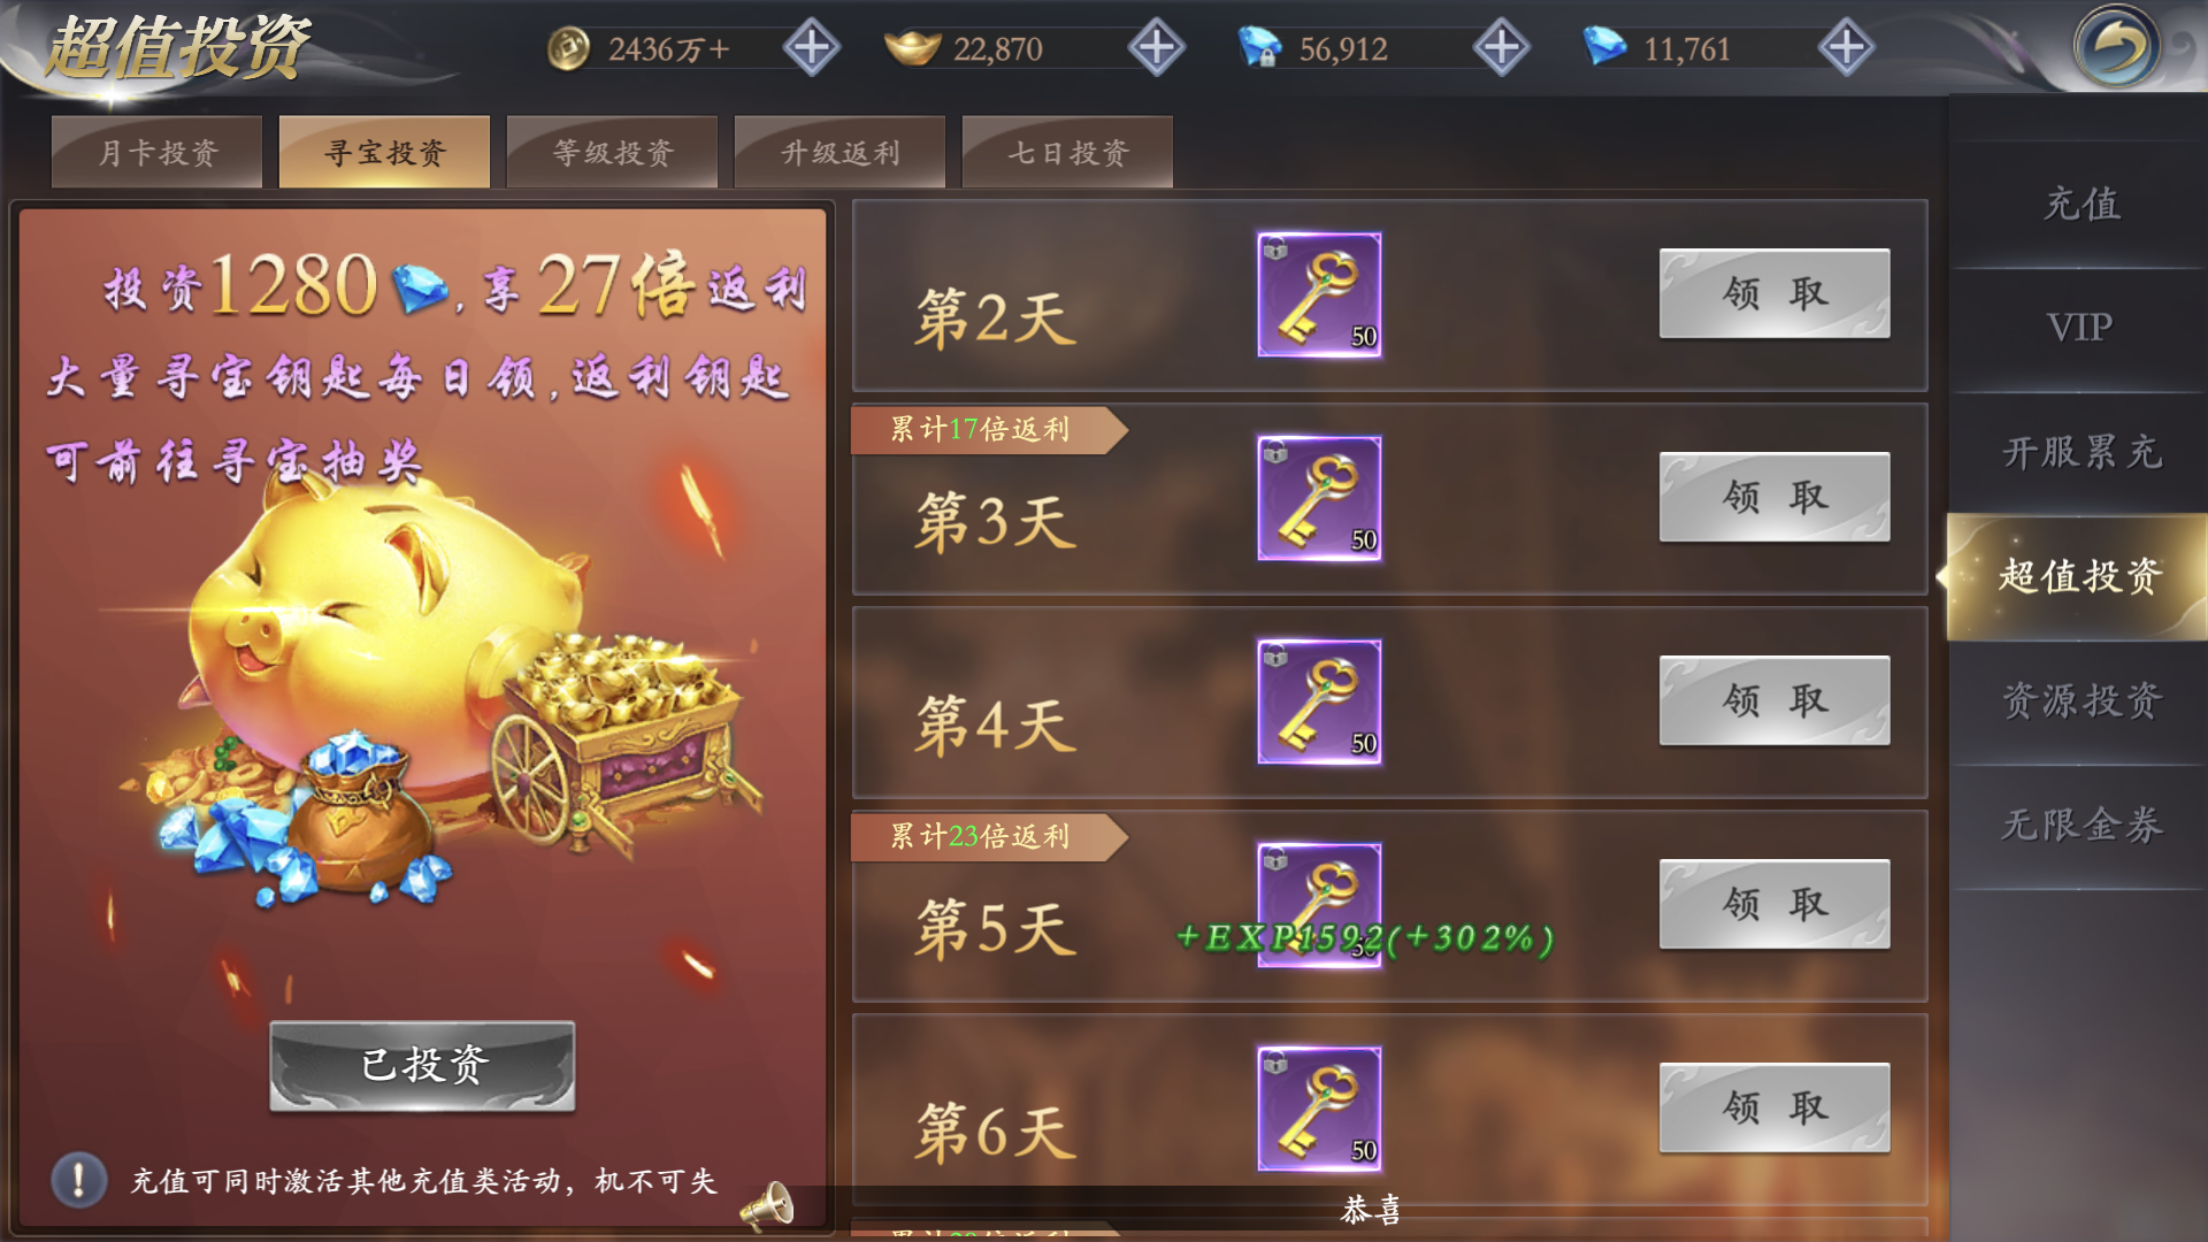The image size is (2208, 1242).
Task: Switch to the 月卡投资 tab
Action: click(x=157, y=152)
